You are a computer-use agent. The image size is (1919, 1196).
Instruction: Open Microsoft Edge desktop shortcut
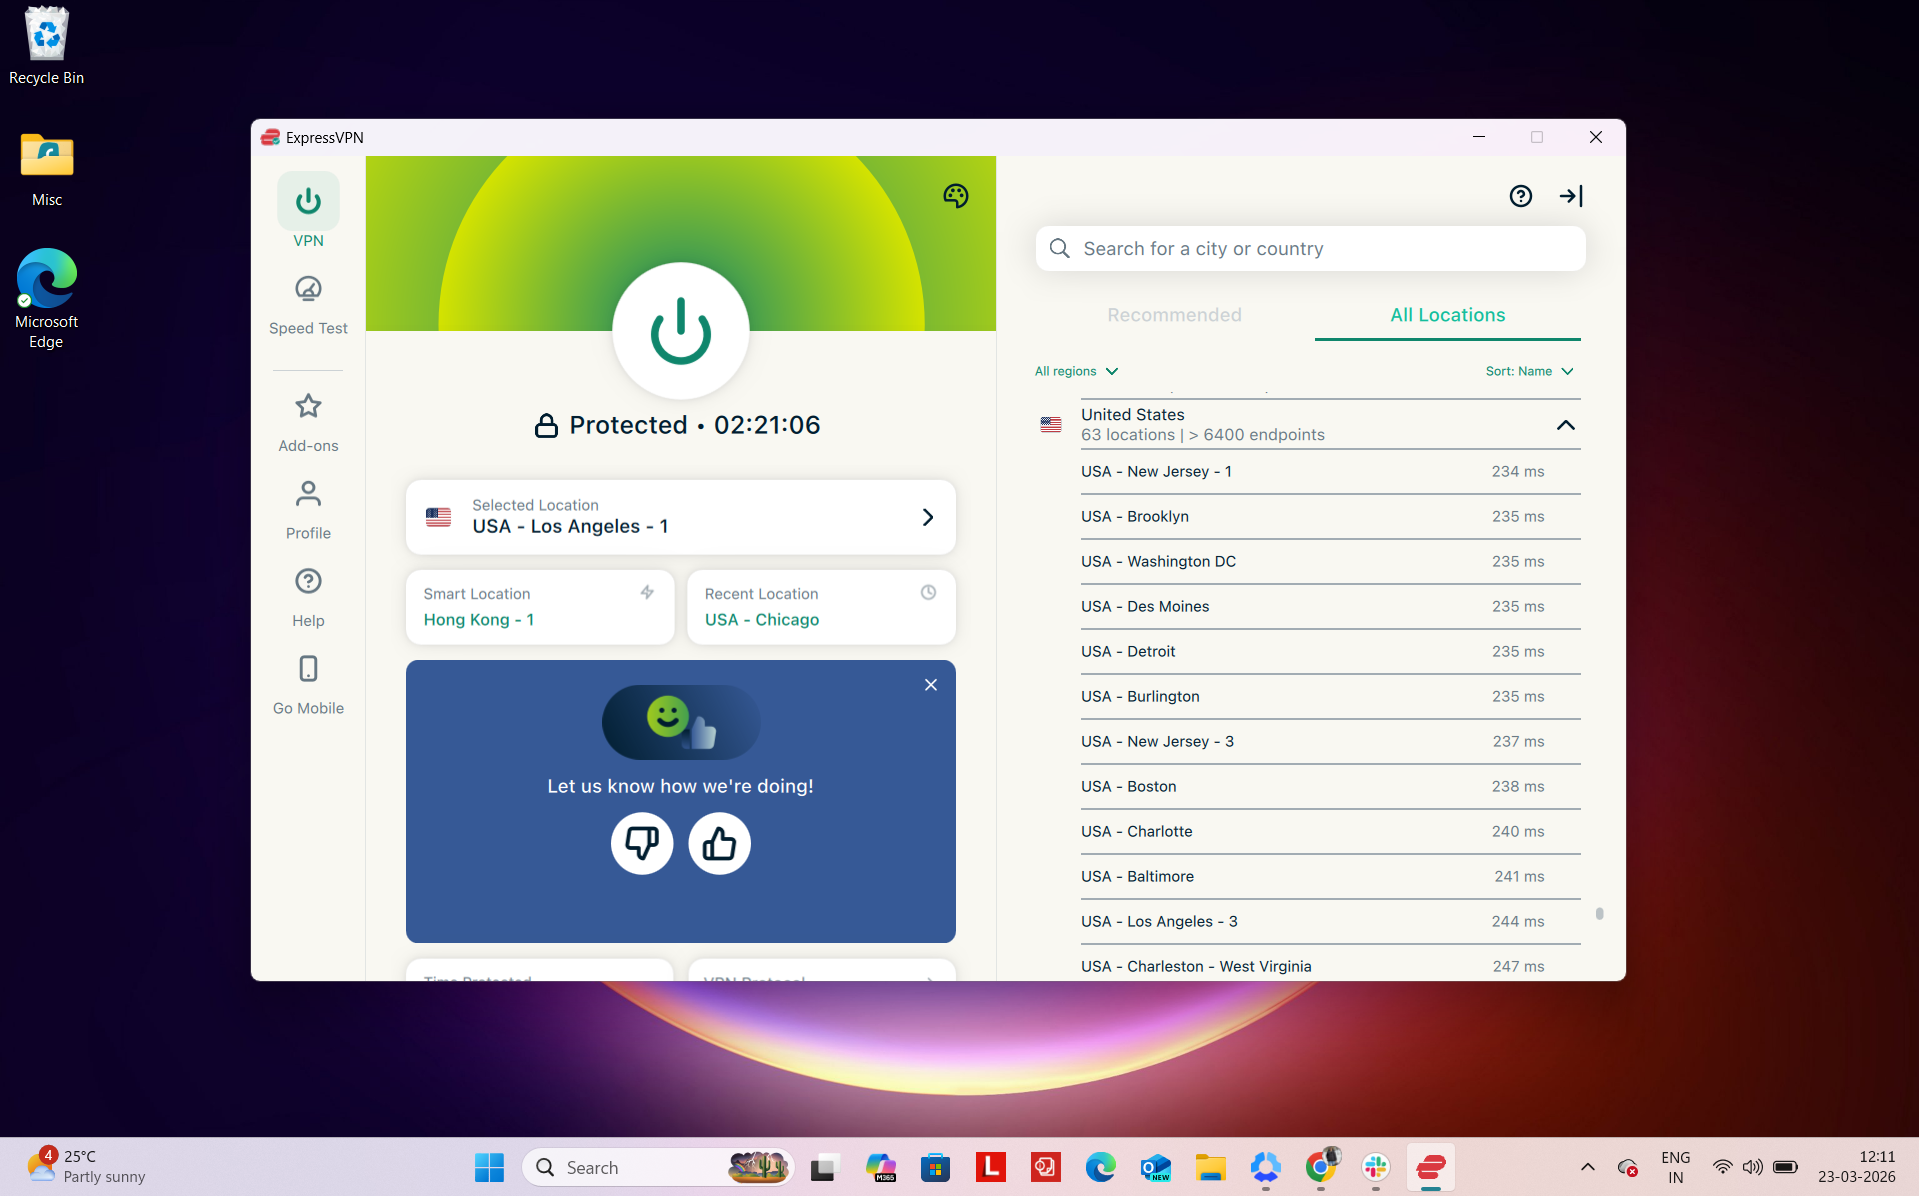(x=46, y=298)
